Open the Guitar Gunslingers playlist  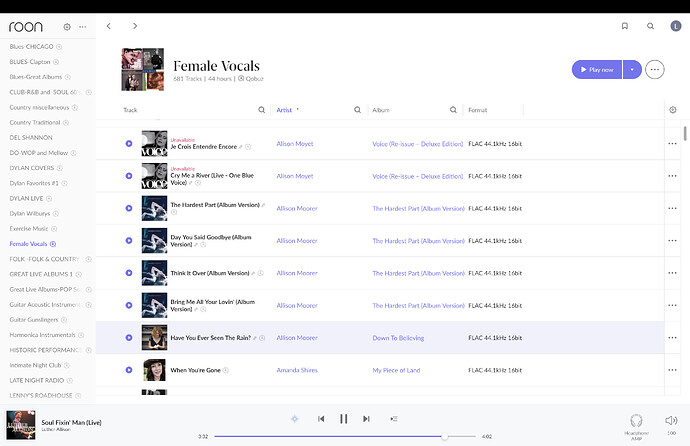(34, 320)
